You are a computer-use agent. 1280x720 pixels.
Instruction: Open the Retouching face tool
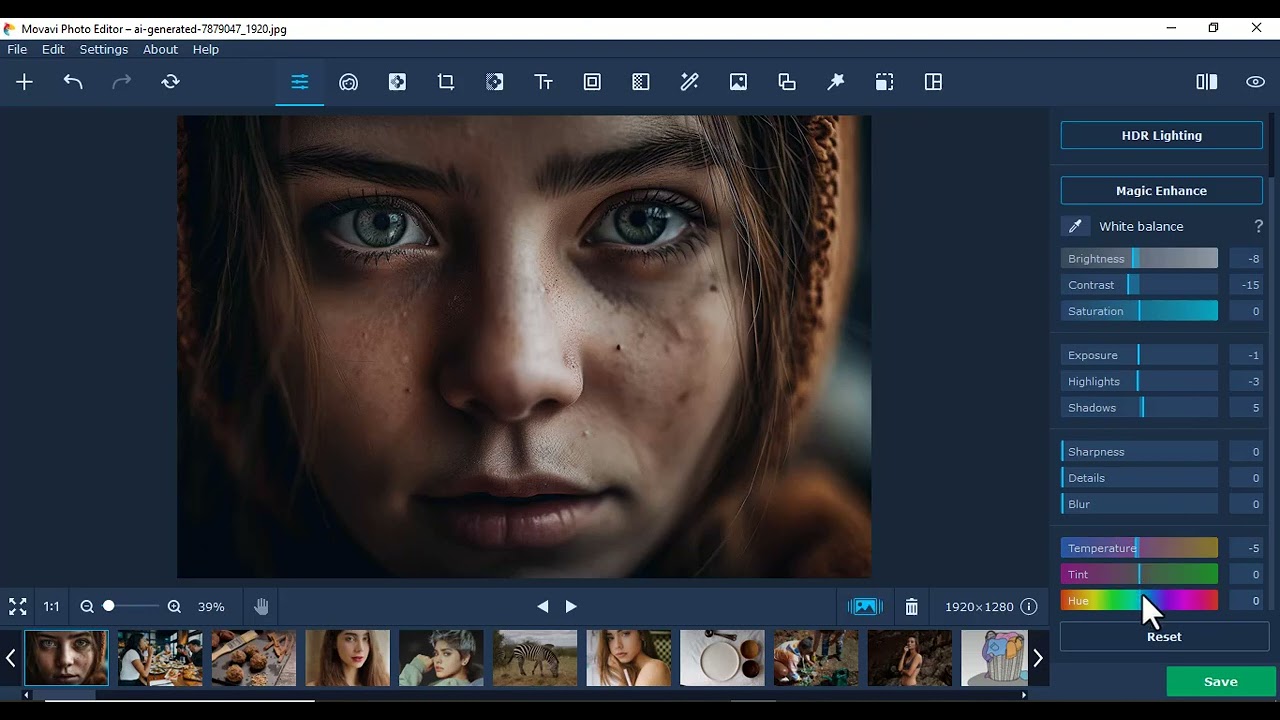click(x=348, y=82)
